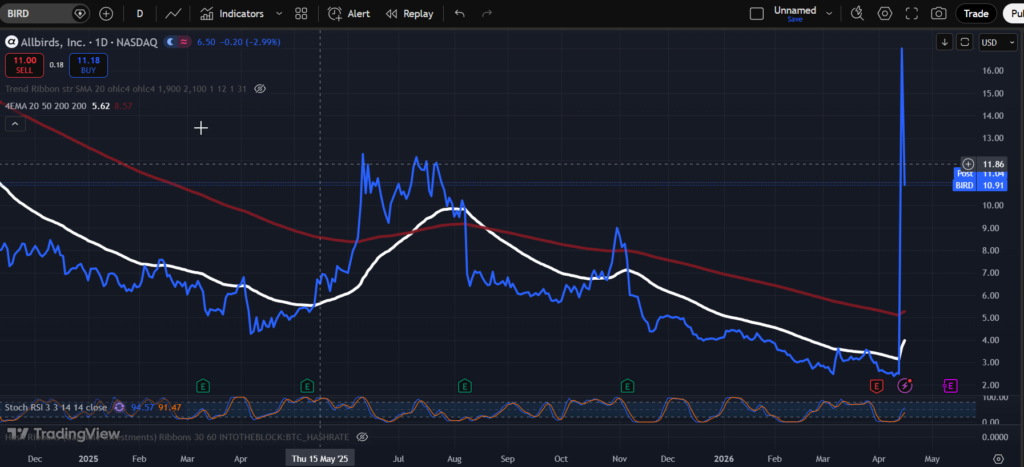
Task: Open the chart style line icon
Action: [x=173, y=14]
